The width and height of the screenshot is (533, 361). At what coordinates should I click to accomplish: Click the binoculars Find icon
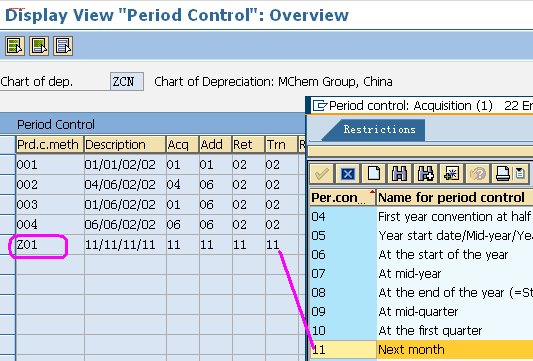[399, 174]
